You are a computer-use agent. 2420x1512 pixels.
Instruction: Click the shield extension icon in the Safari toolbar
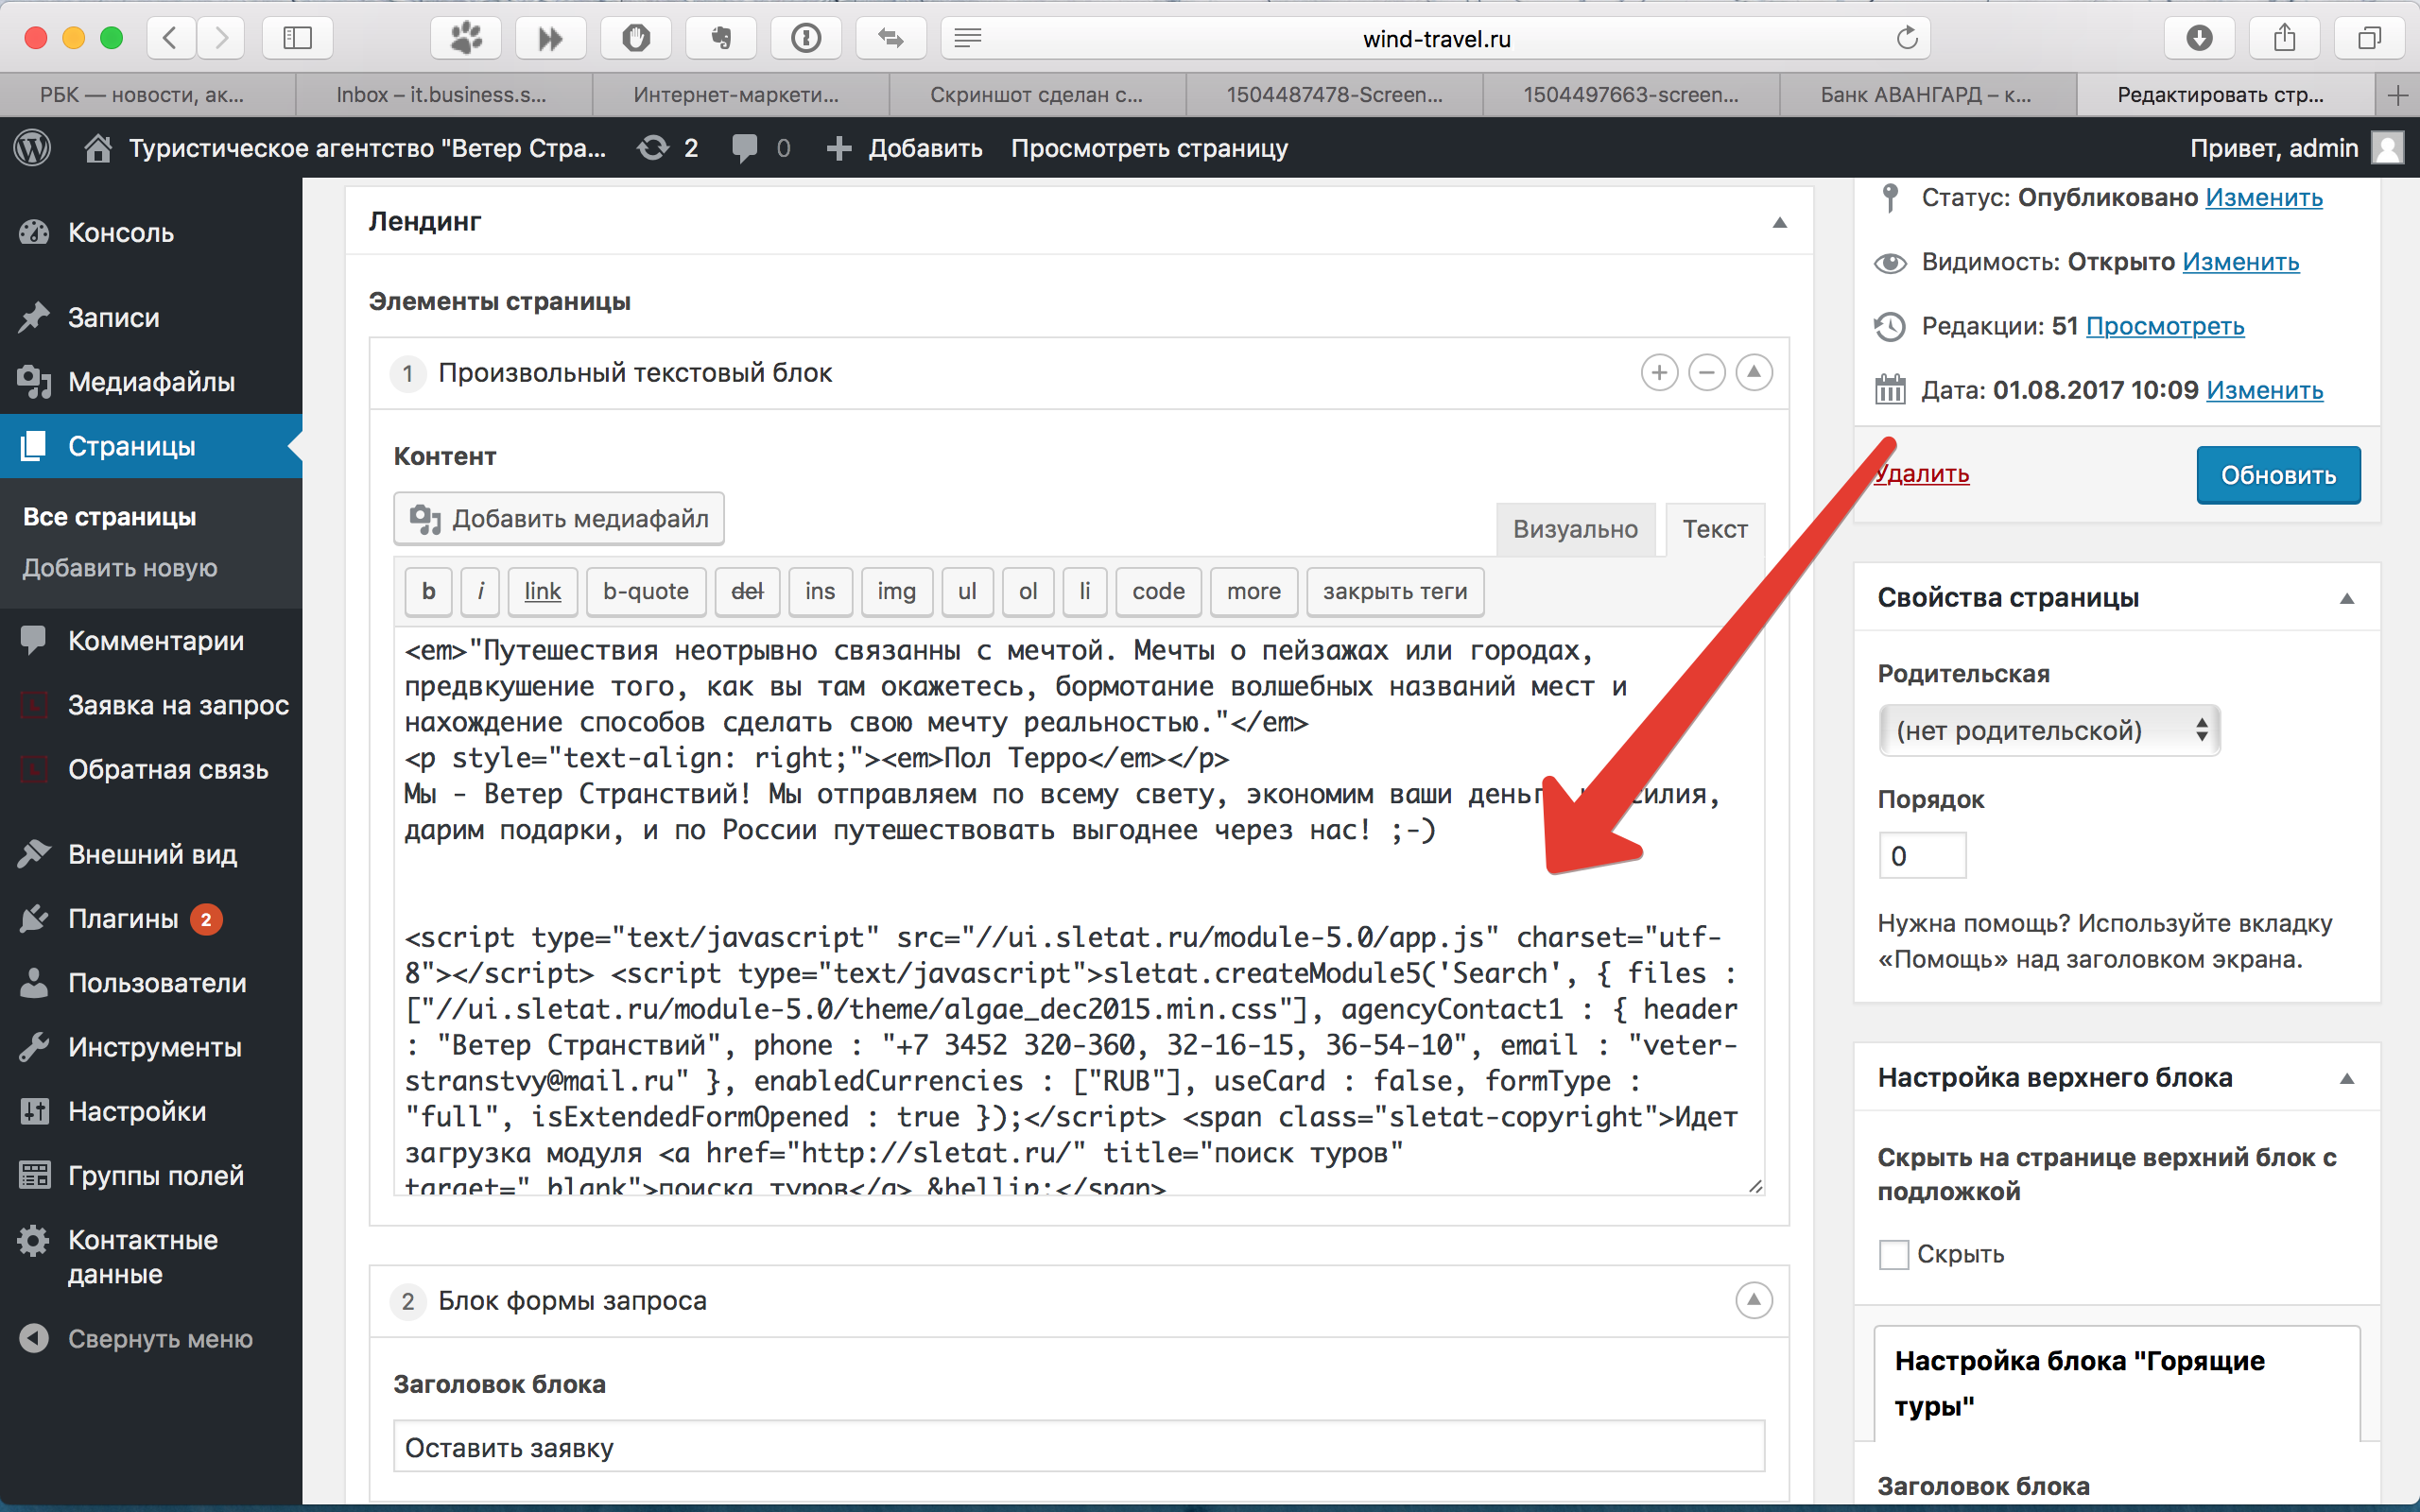[636, 38]
